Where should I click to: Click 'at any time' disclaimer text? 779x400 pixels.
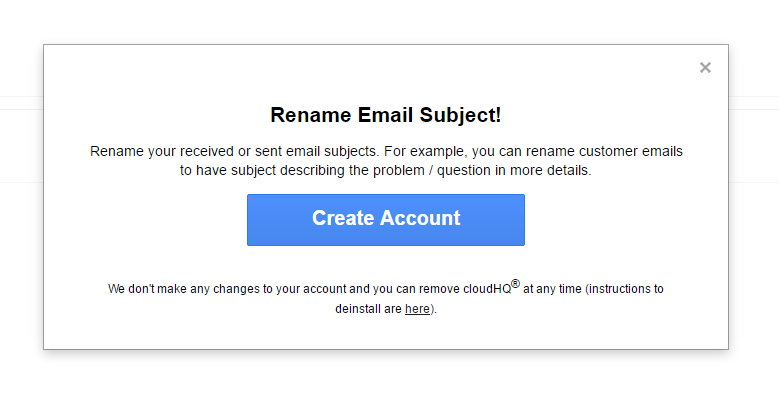coord(552,289)
